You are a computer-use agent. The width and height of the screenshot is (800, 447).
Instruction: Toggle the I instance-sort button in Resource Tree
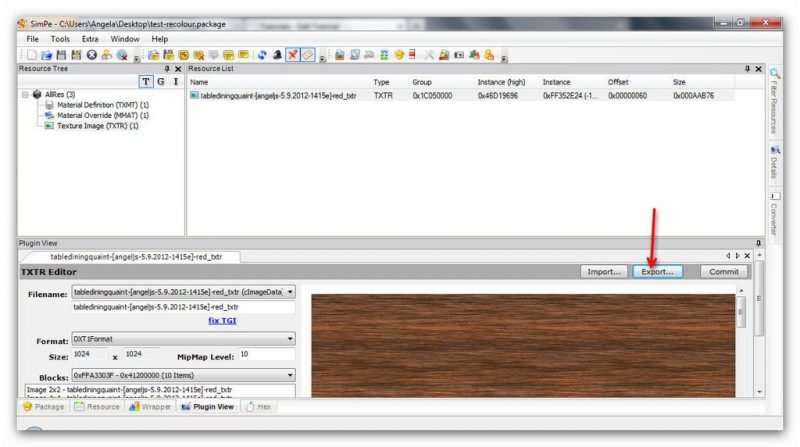(x=176, y=82)
